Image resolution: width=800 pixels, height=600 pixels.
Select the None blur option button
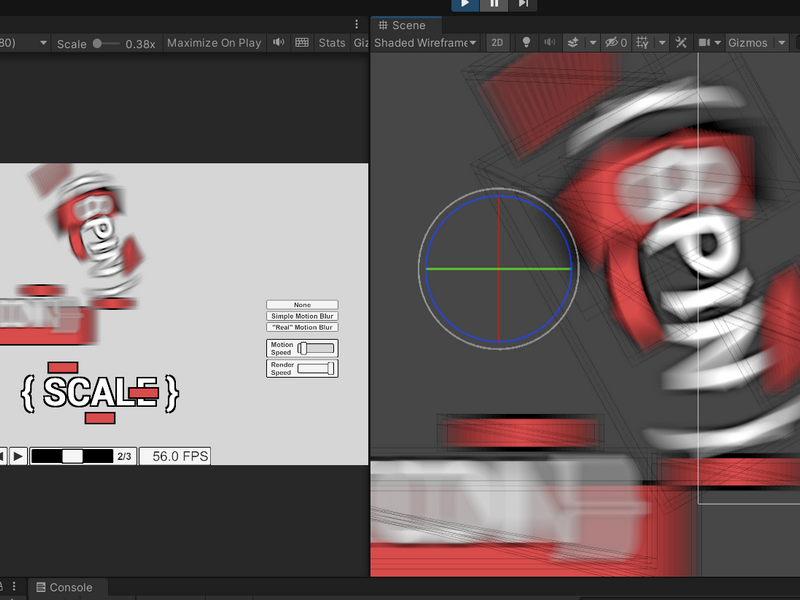(x=302, y=305)
